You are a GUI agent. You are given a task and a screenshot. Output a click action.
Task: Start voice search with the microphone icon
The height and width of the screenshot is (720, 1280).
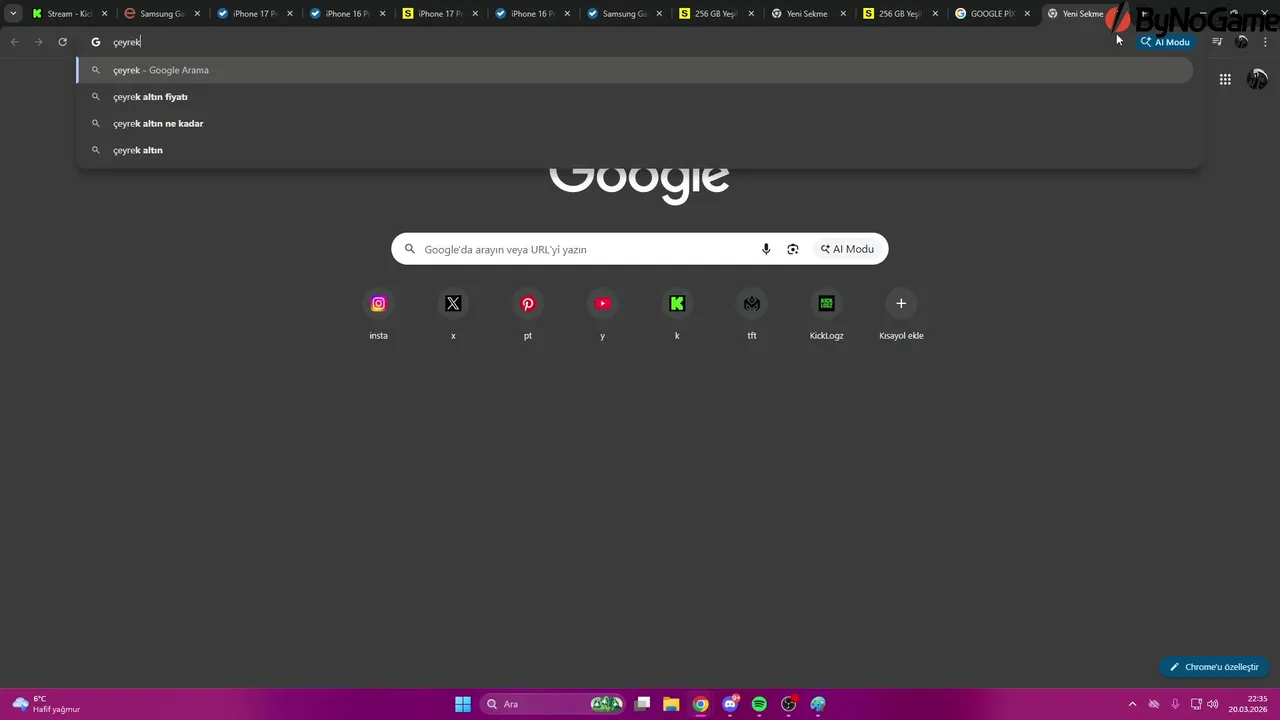[766, 249]
